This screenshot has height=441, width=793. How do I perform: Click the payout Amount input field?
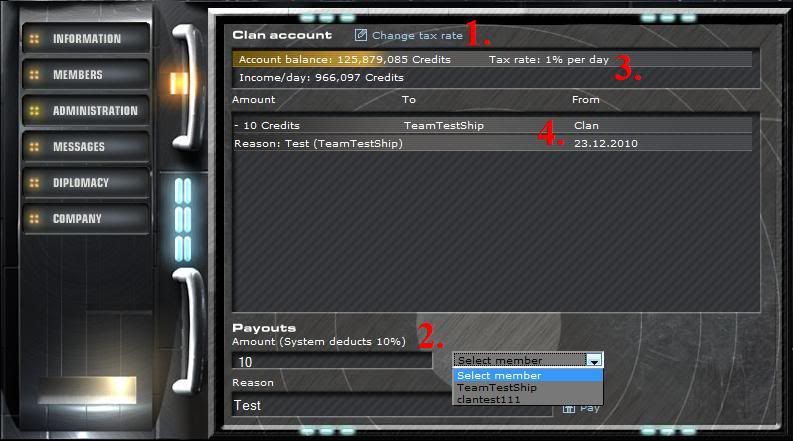(x=332, y=362)
